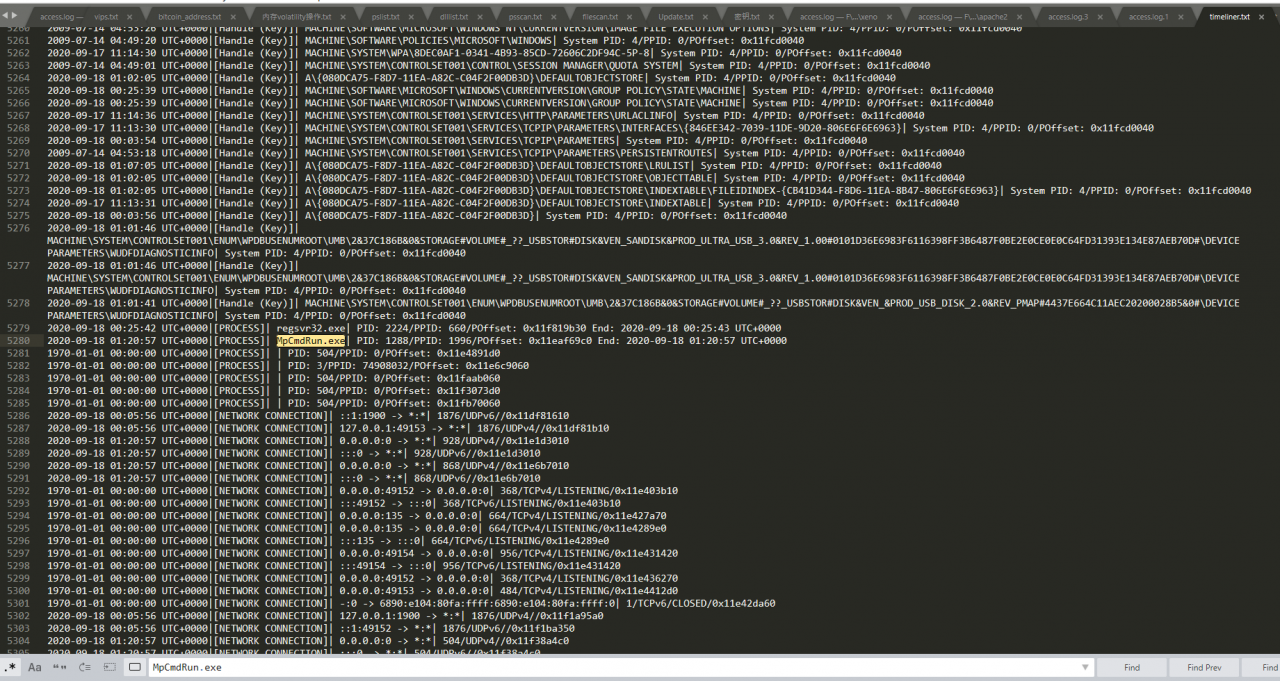This screenshot has width=1280, height=681.
Task: Click PID: 3/PPID: 74908032 text
Action: [x=347, y=365]
